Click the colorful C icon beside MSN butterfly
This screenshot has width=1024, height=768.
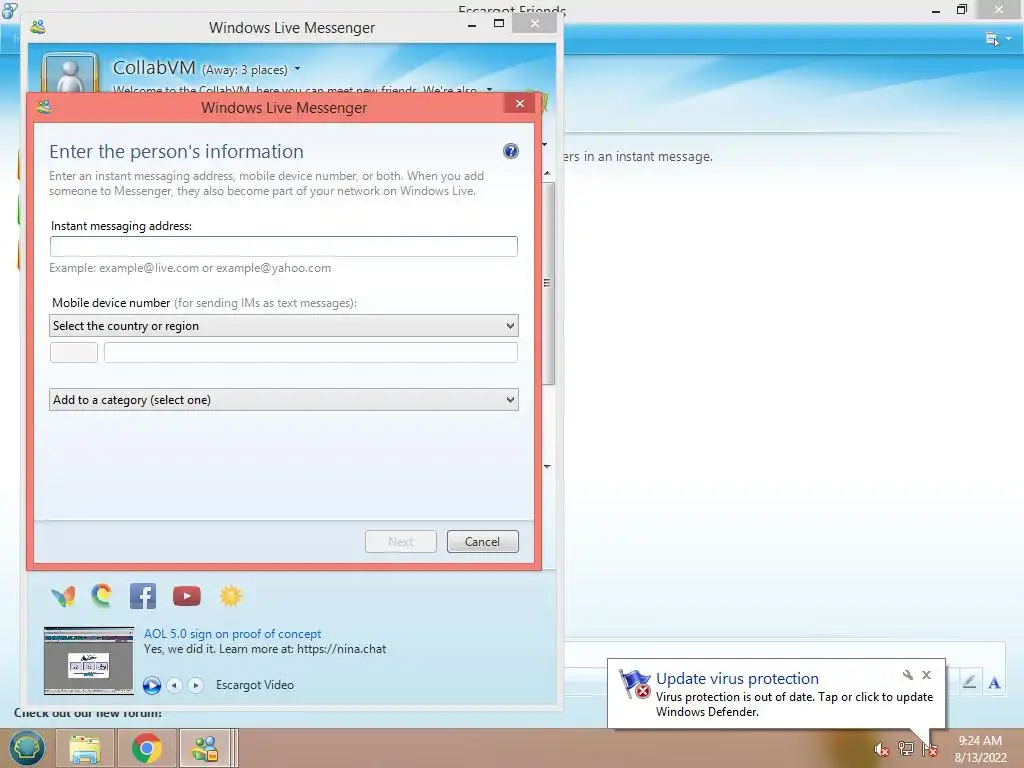pyautogui.click(x=102, y=596)
